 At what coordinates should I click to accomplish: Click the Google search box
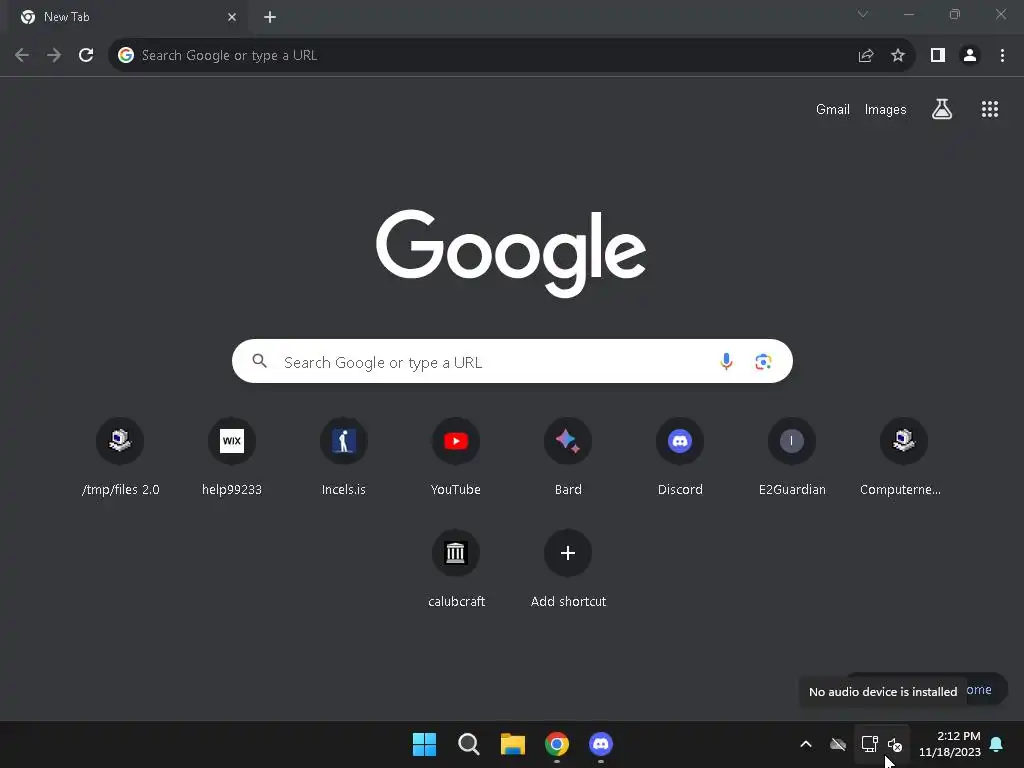click(x=512, y=361)
